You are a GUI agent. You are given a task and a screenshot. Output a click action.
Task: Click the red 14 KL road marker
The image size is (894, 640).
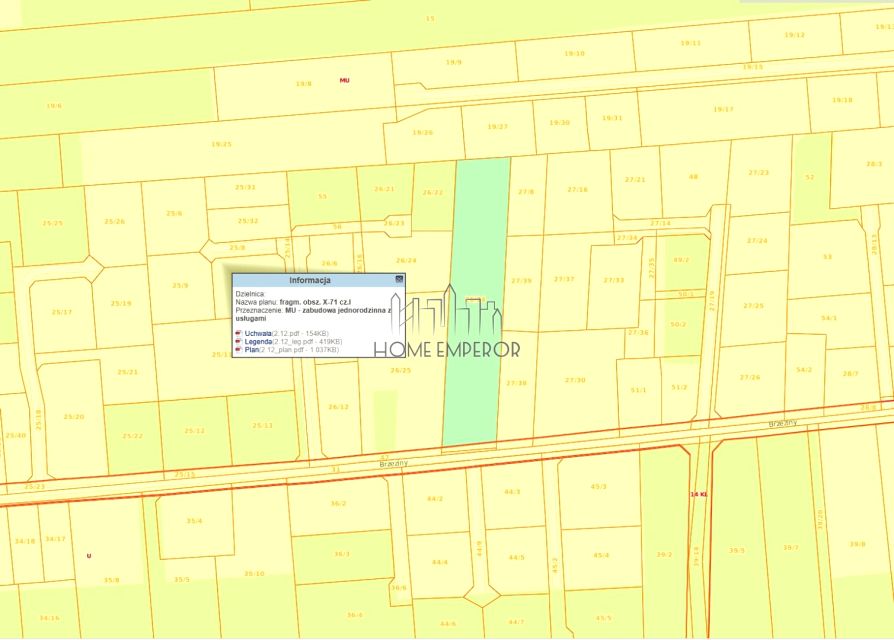(698, 494)
